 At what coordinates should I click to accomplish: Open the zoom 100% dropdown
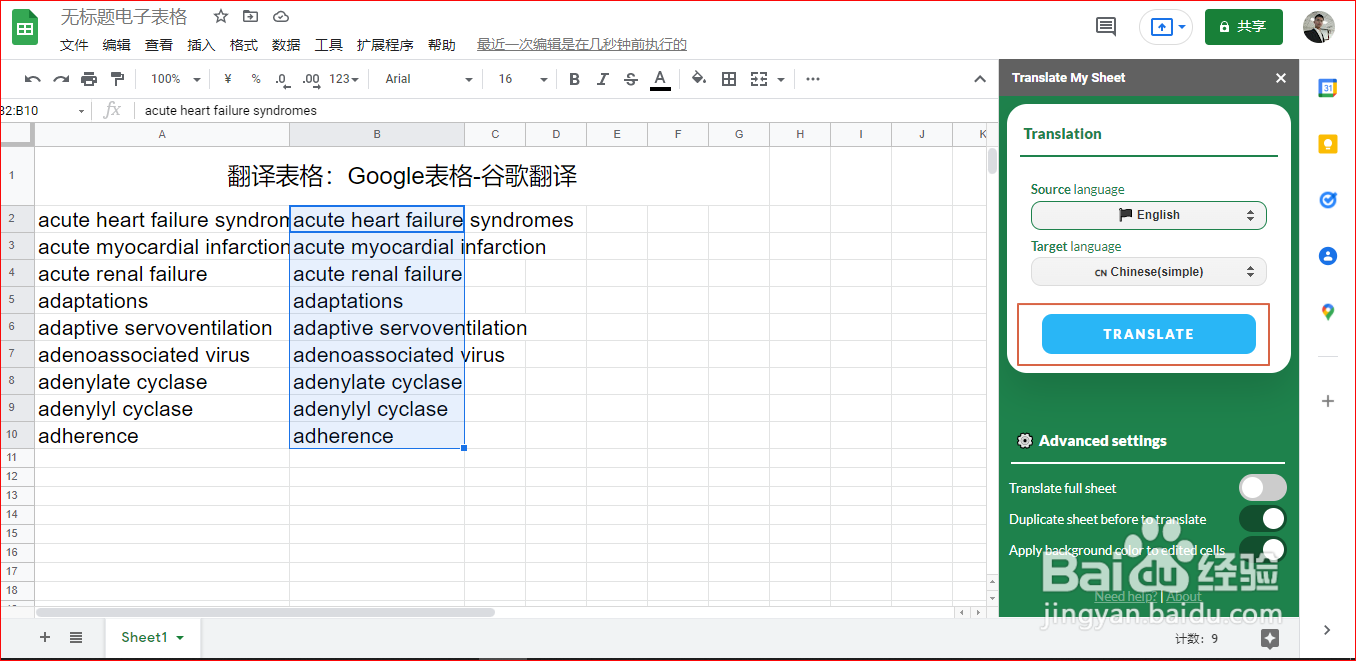(x=175, y=79)
